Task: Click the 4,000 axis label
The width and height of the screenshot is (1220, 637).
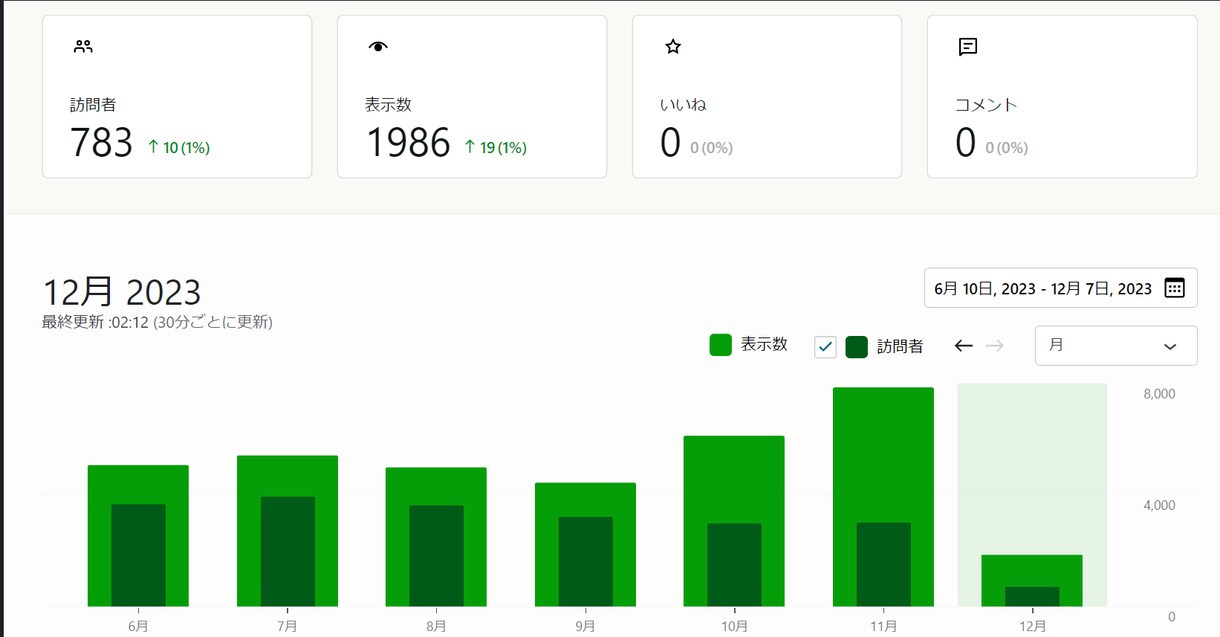Action: pos(1159,505)
